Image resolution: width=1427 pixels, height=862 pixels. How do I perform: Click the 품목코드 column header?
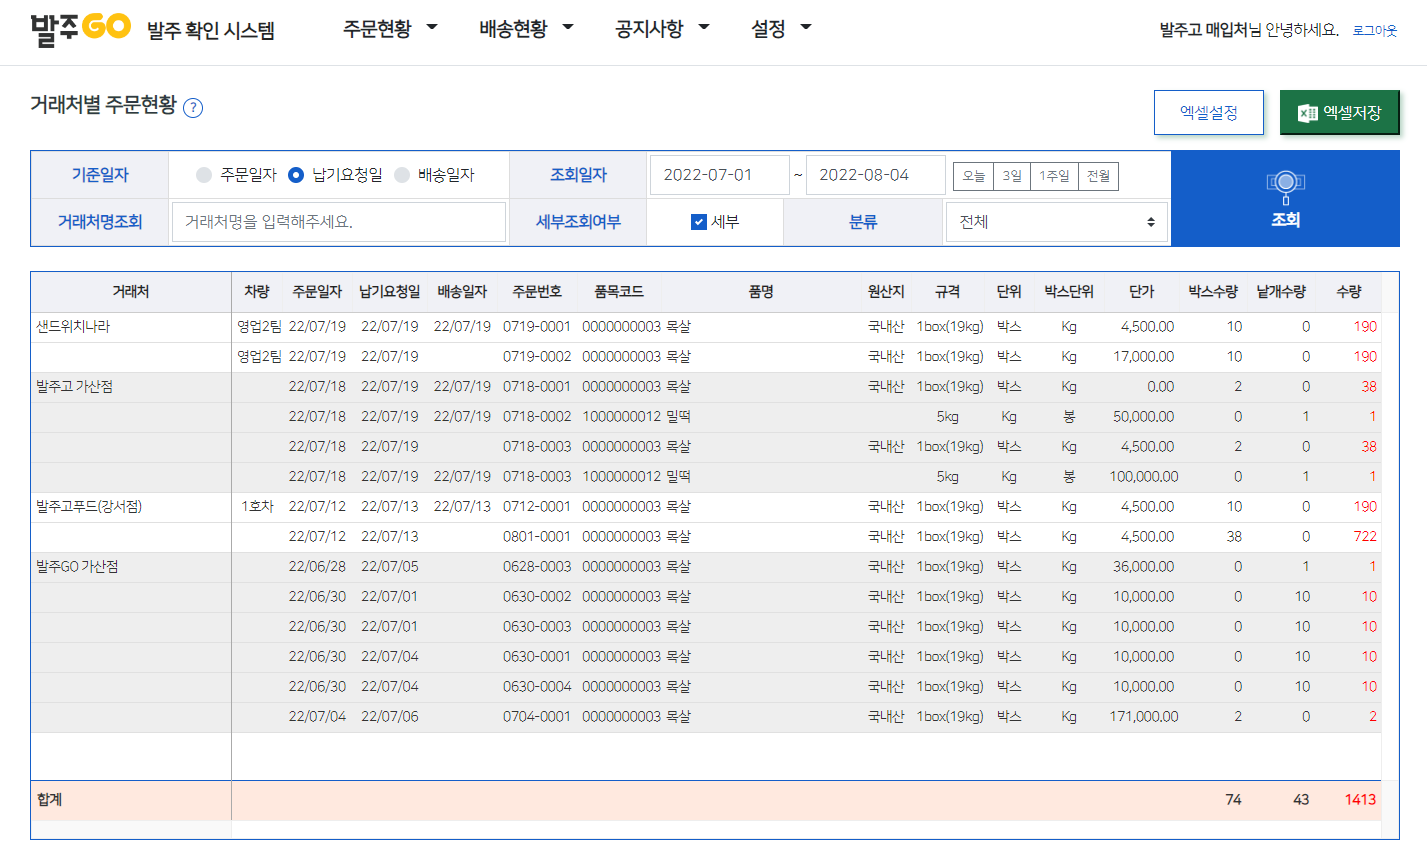point(619,292)
